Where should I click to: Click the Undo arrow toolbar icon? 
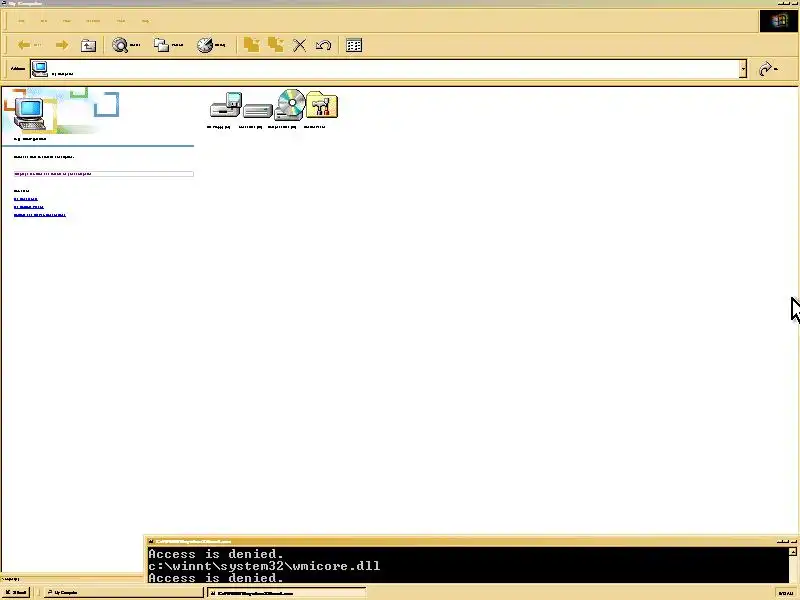click(x=323, y=45)
